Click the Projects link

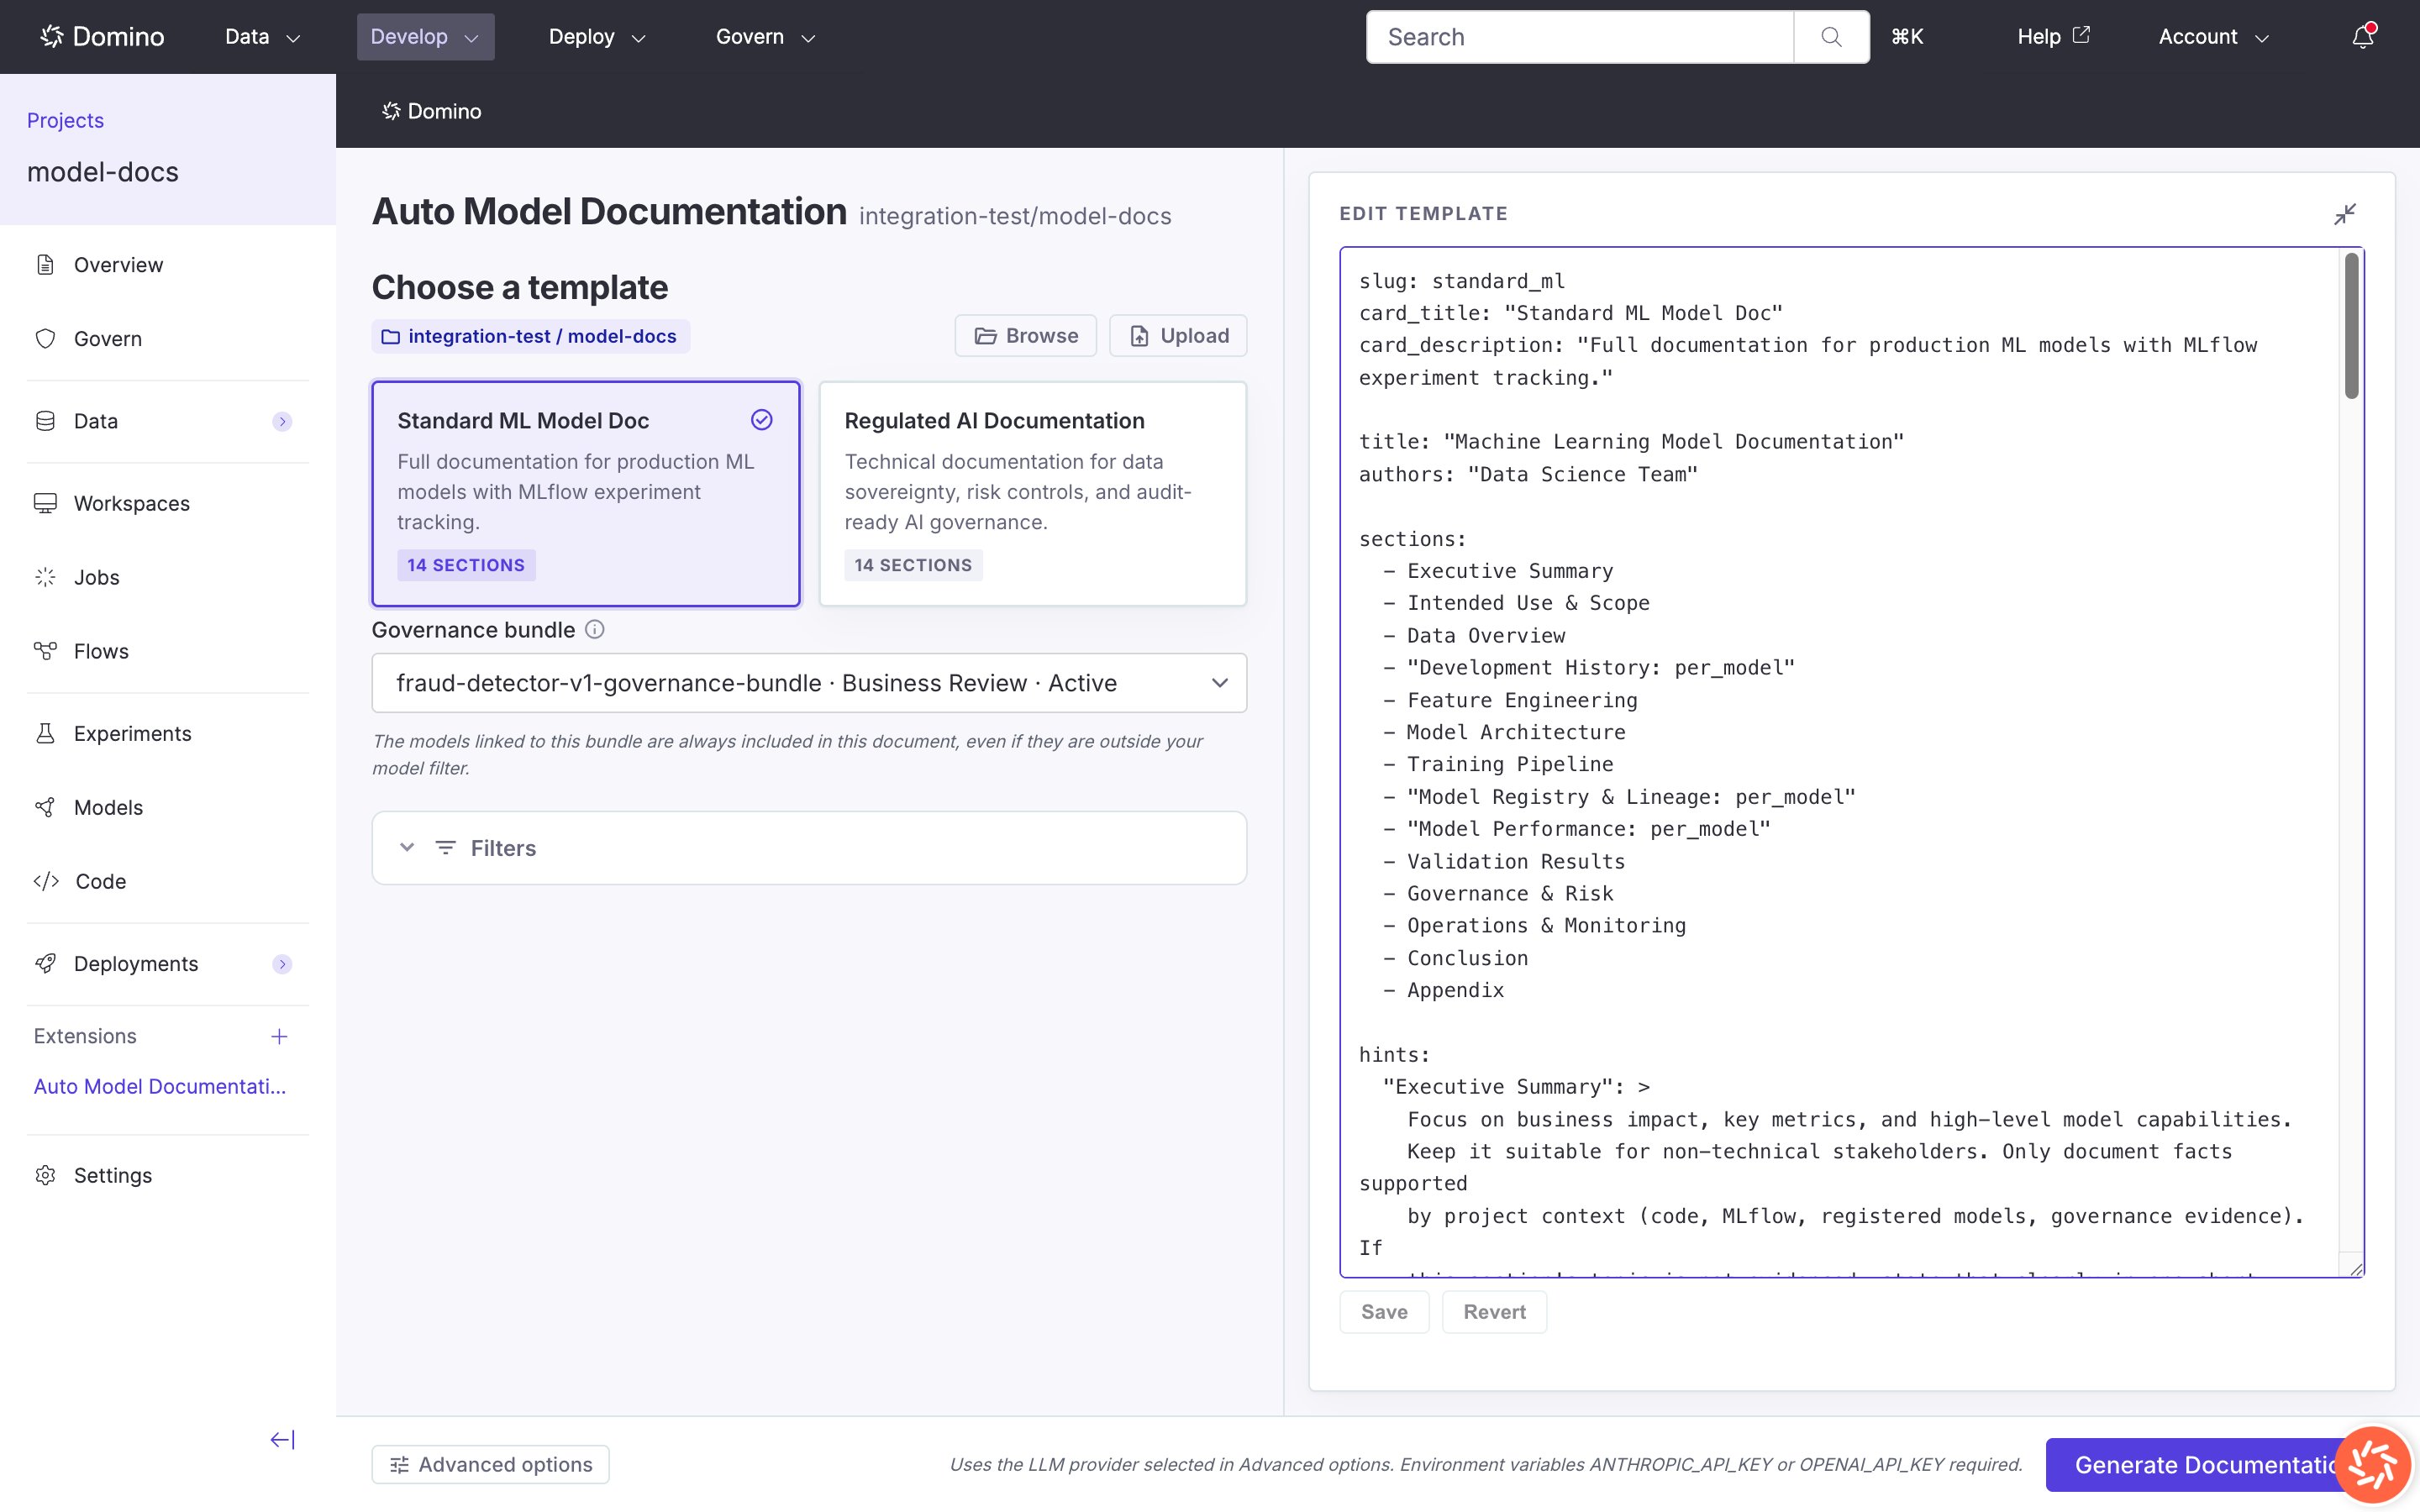[x=65, y=120]
